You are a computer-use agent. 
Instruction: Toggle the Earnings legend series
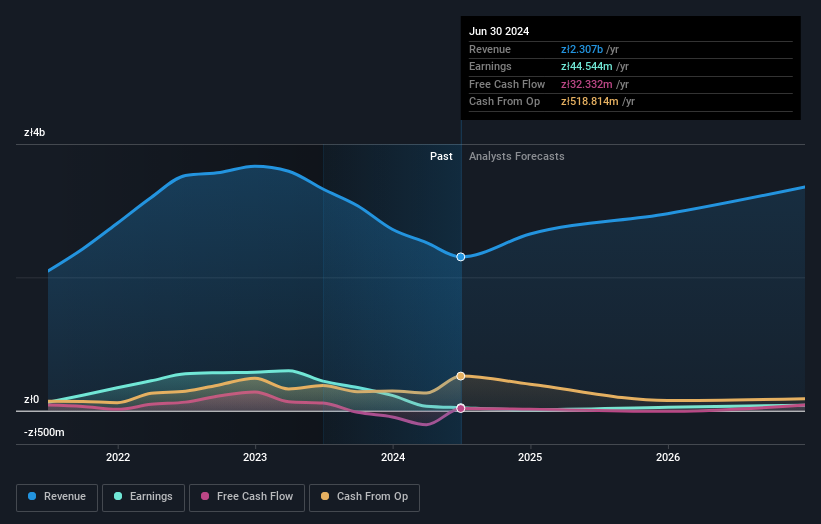(x=143, y=497)
